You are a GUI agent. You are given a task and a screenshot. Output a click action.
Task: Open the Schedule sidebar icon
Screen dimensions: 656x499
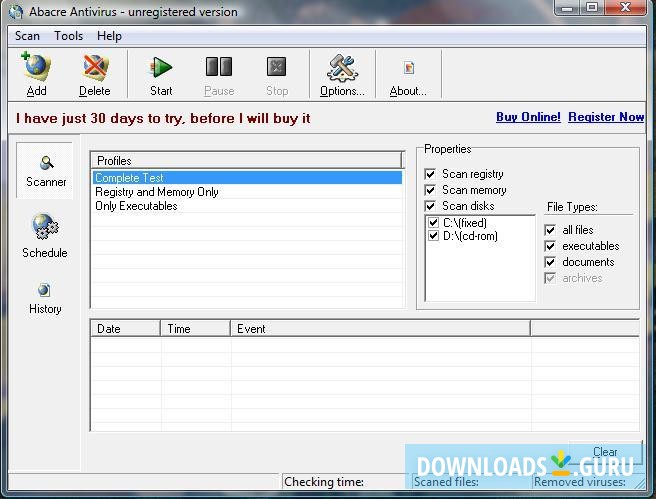coord(45,226)
